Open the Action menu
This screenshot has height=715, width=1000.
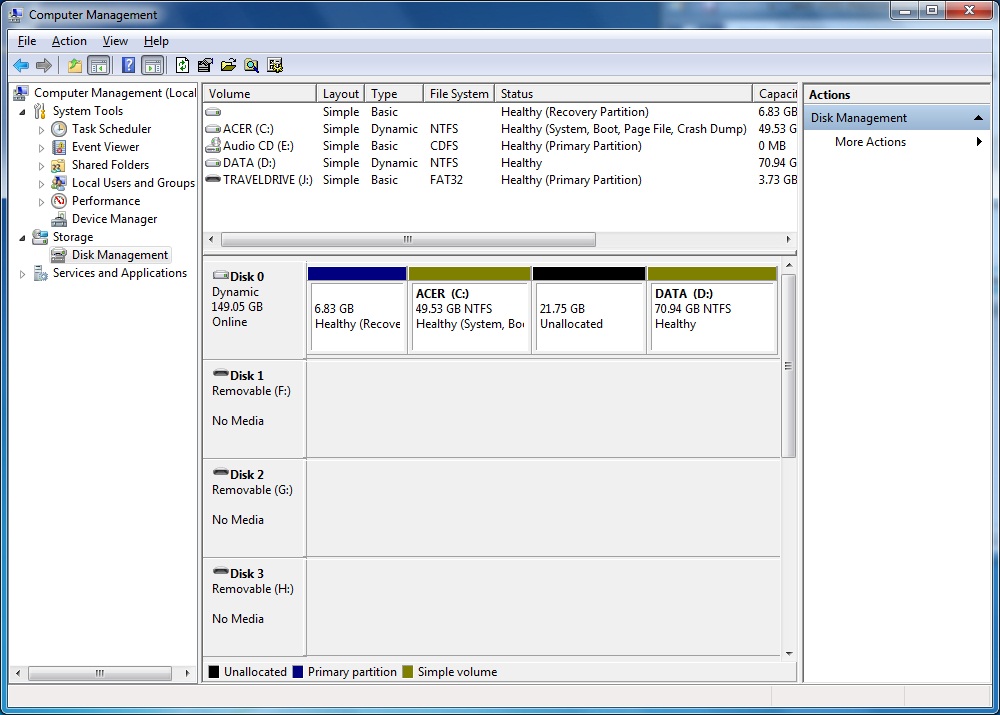point(69,41)
